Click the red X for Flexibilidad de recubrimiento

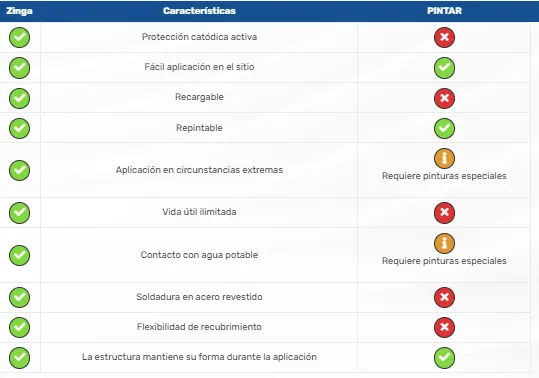click(444, 327)
